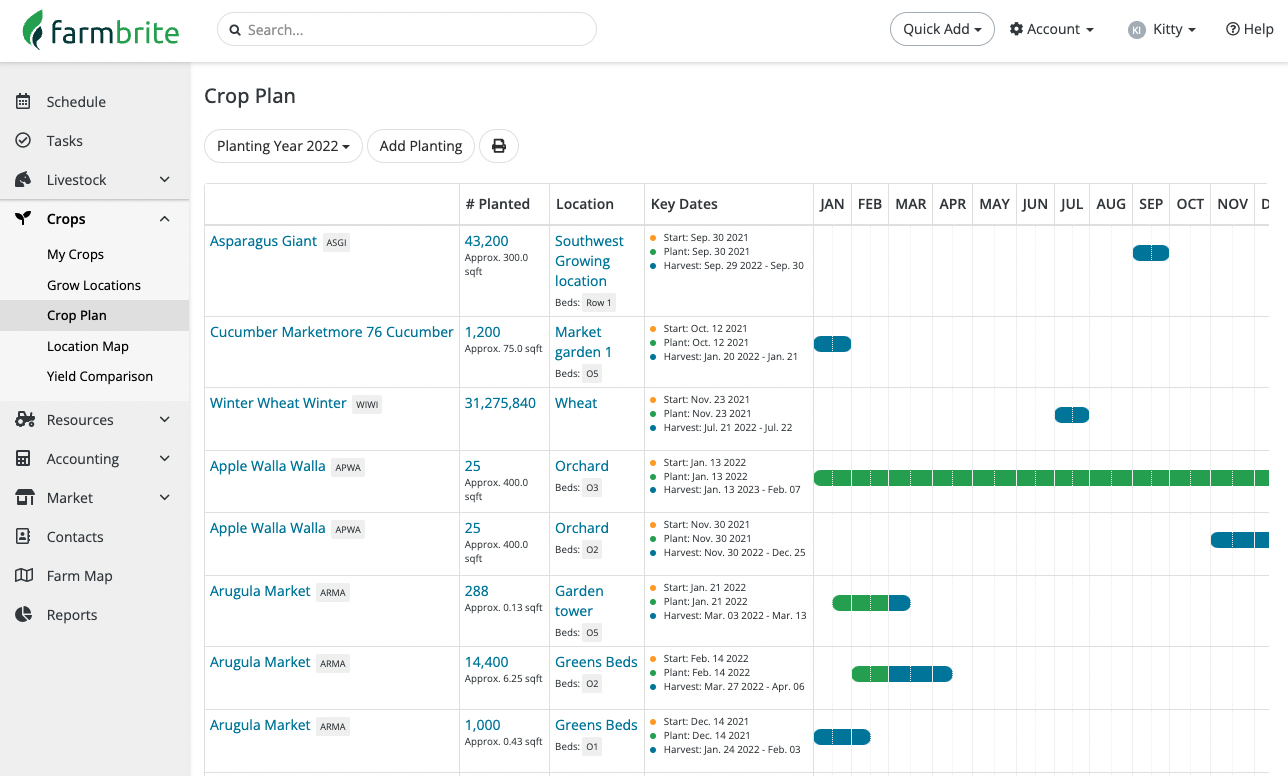Select the Tasks checkmark icon
This screenshot has height=776, width=1288.
25,140
